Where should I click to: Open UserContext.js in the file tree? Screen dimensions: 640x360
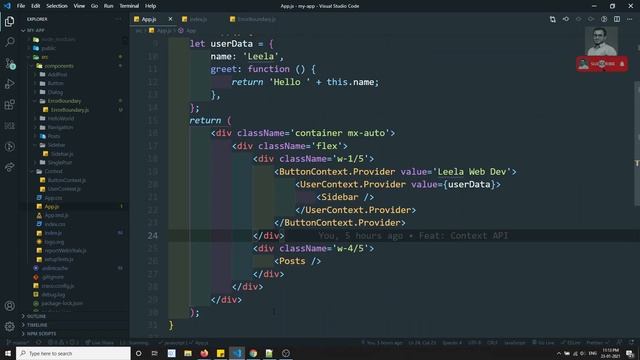[x=64, y=189]
